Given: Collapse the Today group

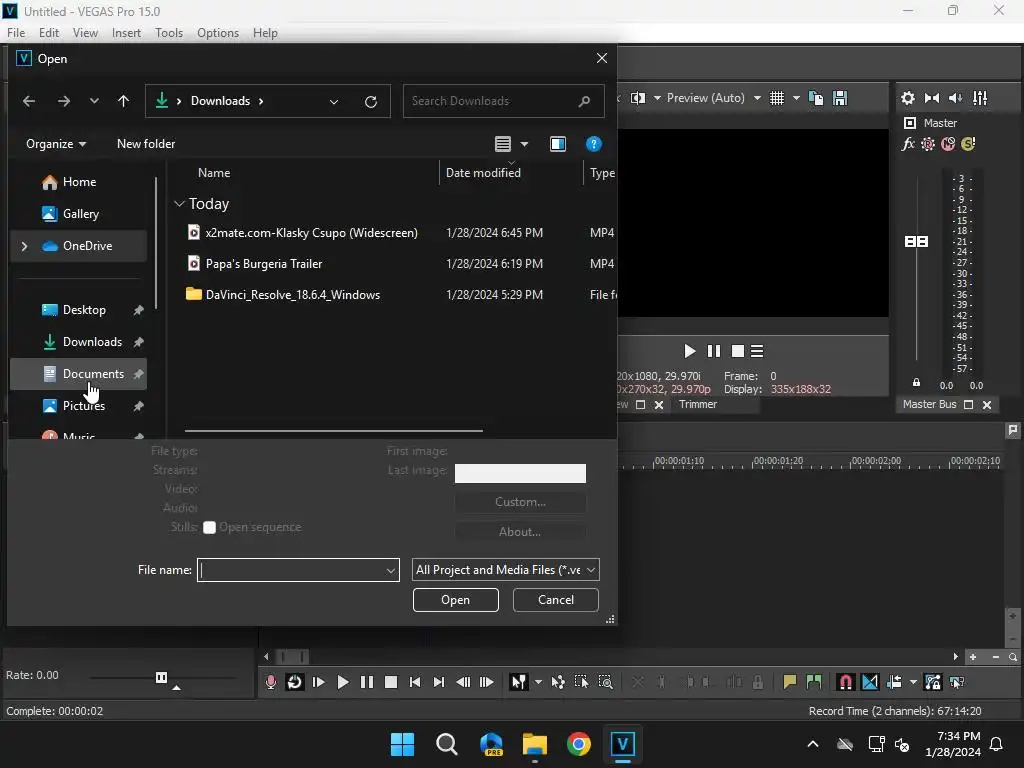Looking at the screenshot, I should pos(180,204).
